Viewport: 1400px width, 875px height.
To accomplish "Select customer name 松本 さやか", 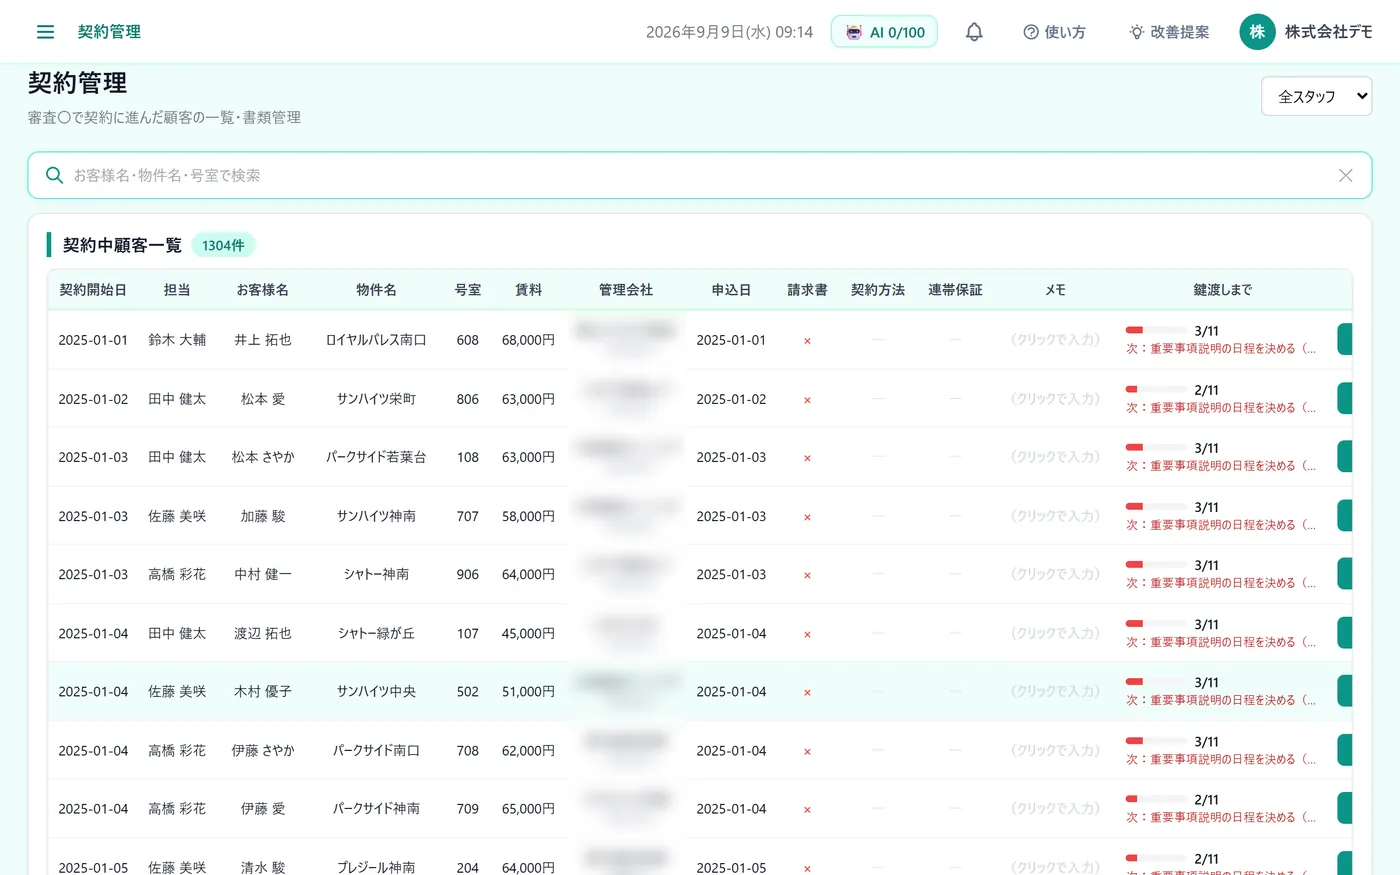I will [x=263, y=457].
